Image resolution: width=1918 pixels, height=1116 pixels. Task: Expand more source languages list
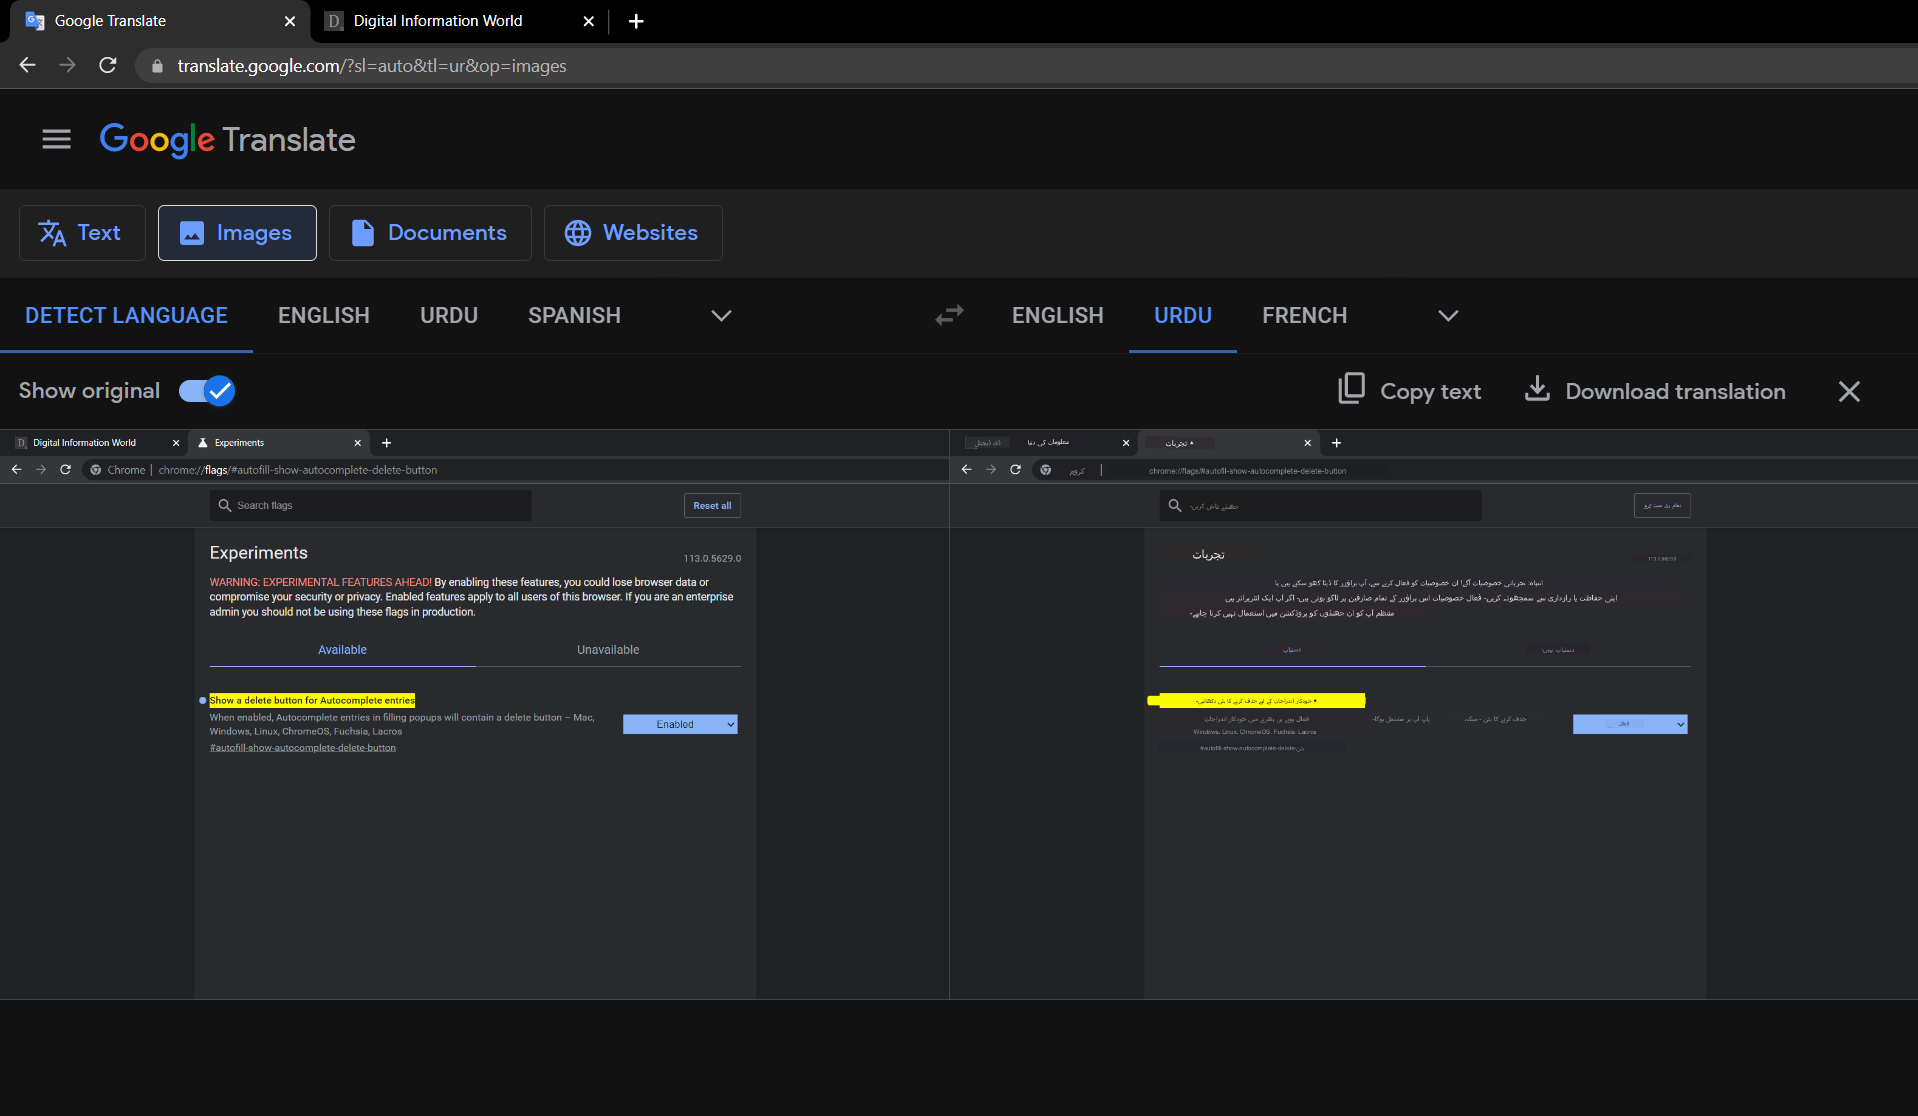tap(721, 316)
